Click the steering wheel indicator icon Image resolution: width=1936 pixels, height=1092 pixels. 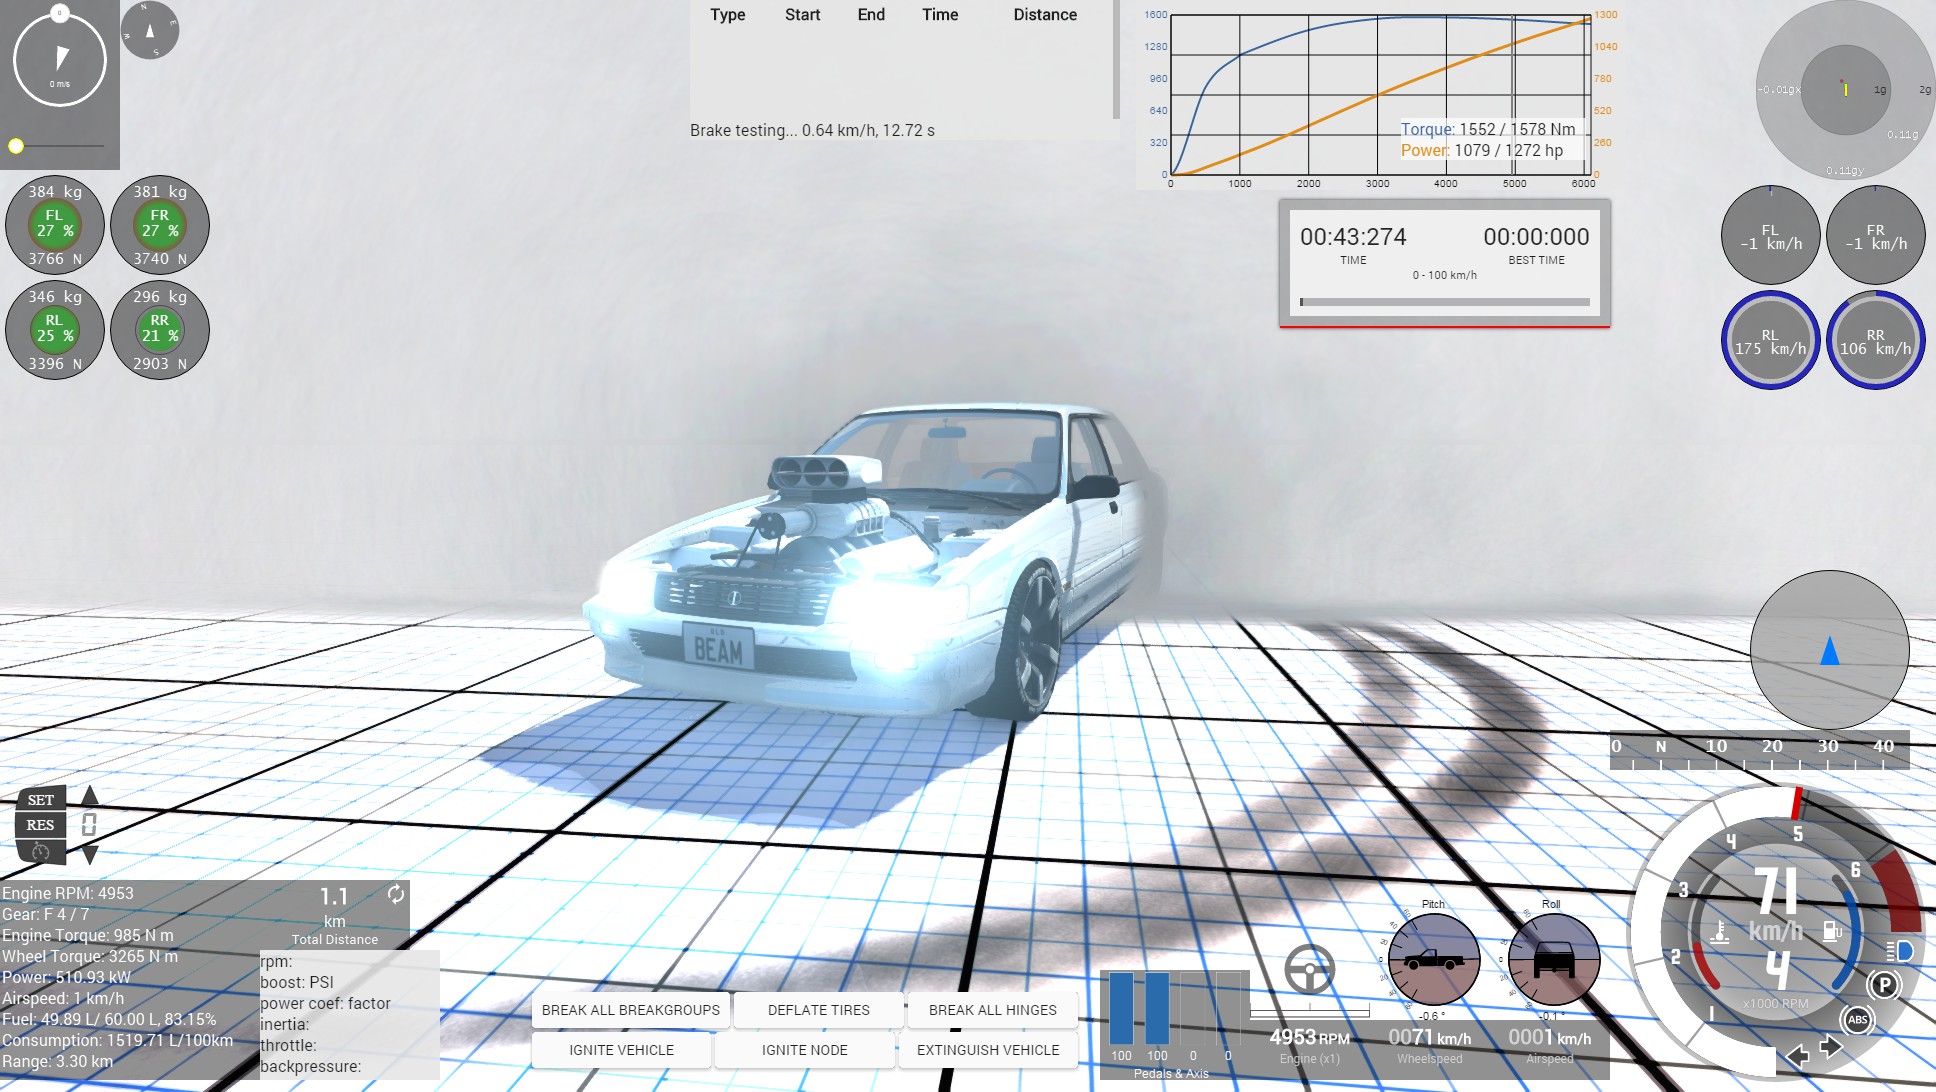(1309, 969)
